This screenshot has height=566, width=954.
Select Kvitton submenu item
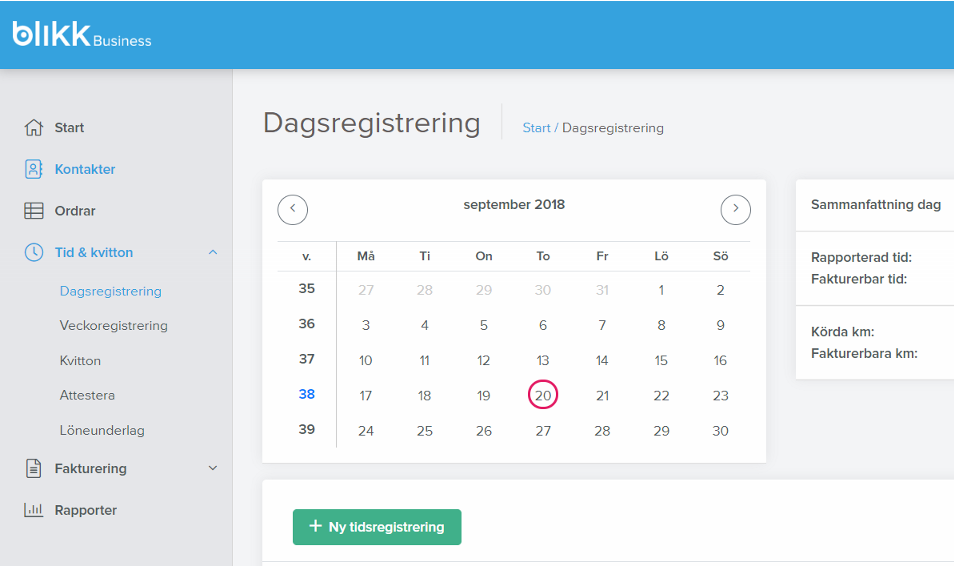coord(80,360)
